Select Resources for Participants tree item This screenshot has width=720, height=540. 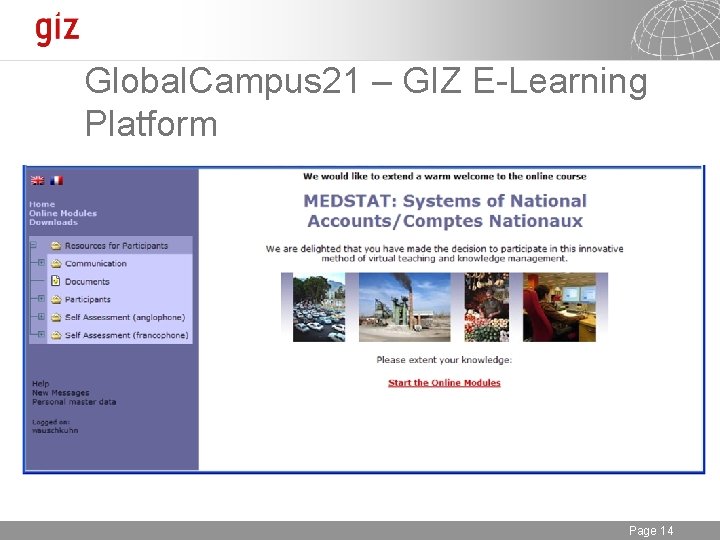pyautogui.click(x=116, y=246)
